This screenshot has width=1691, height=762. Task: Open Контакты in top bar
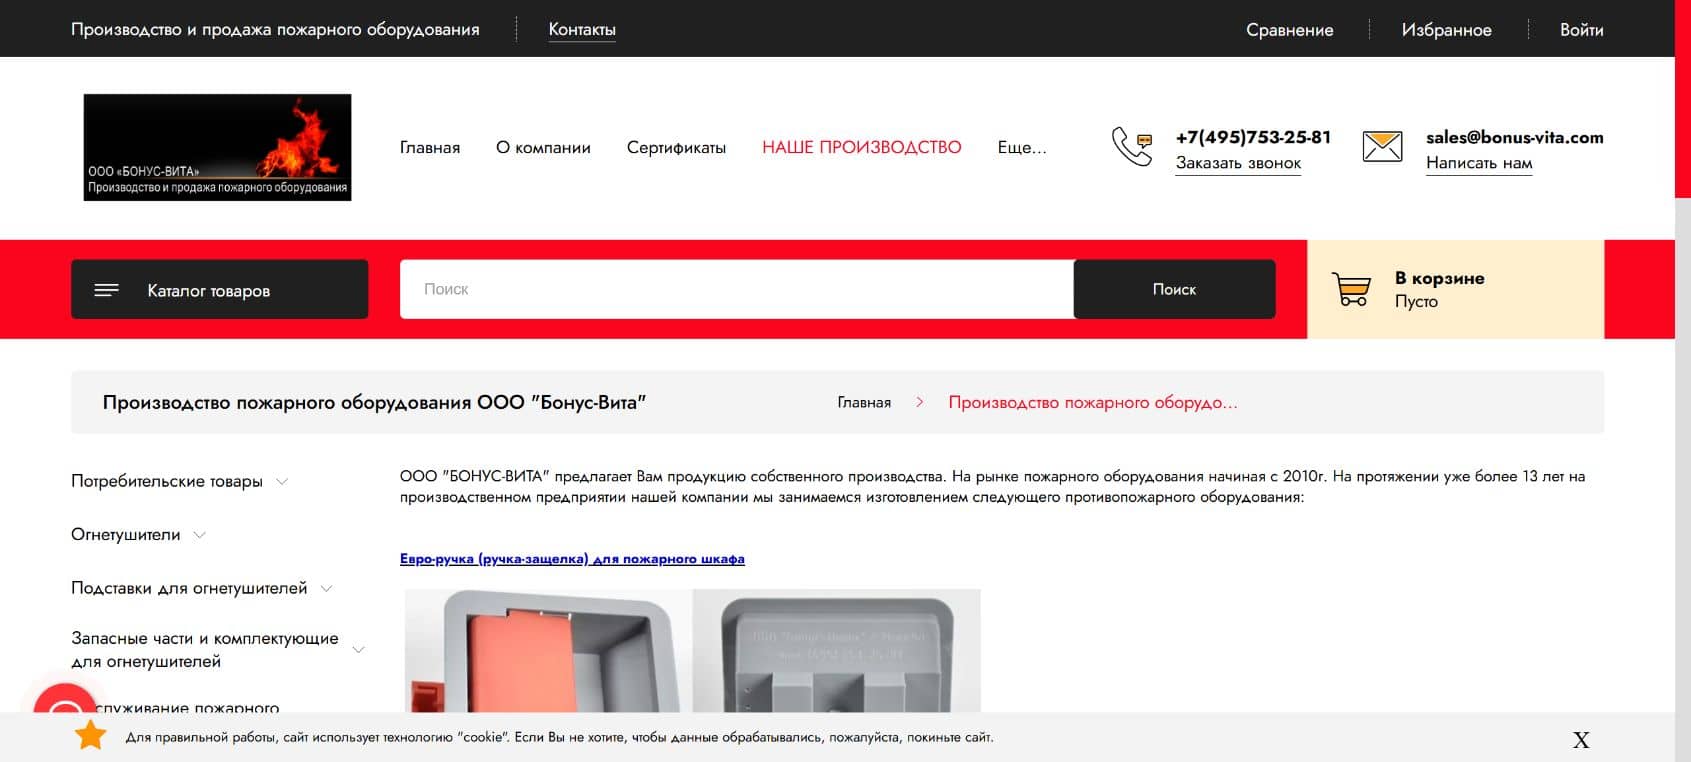point(582,30)
